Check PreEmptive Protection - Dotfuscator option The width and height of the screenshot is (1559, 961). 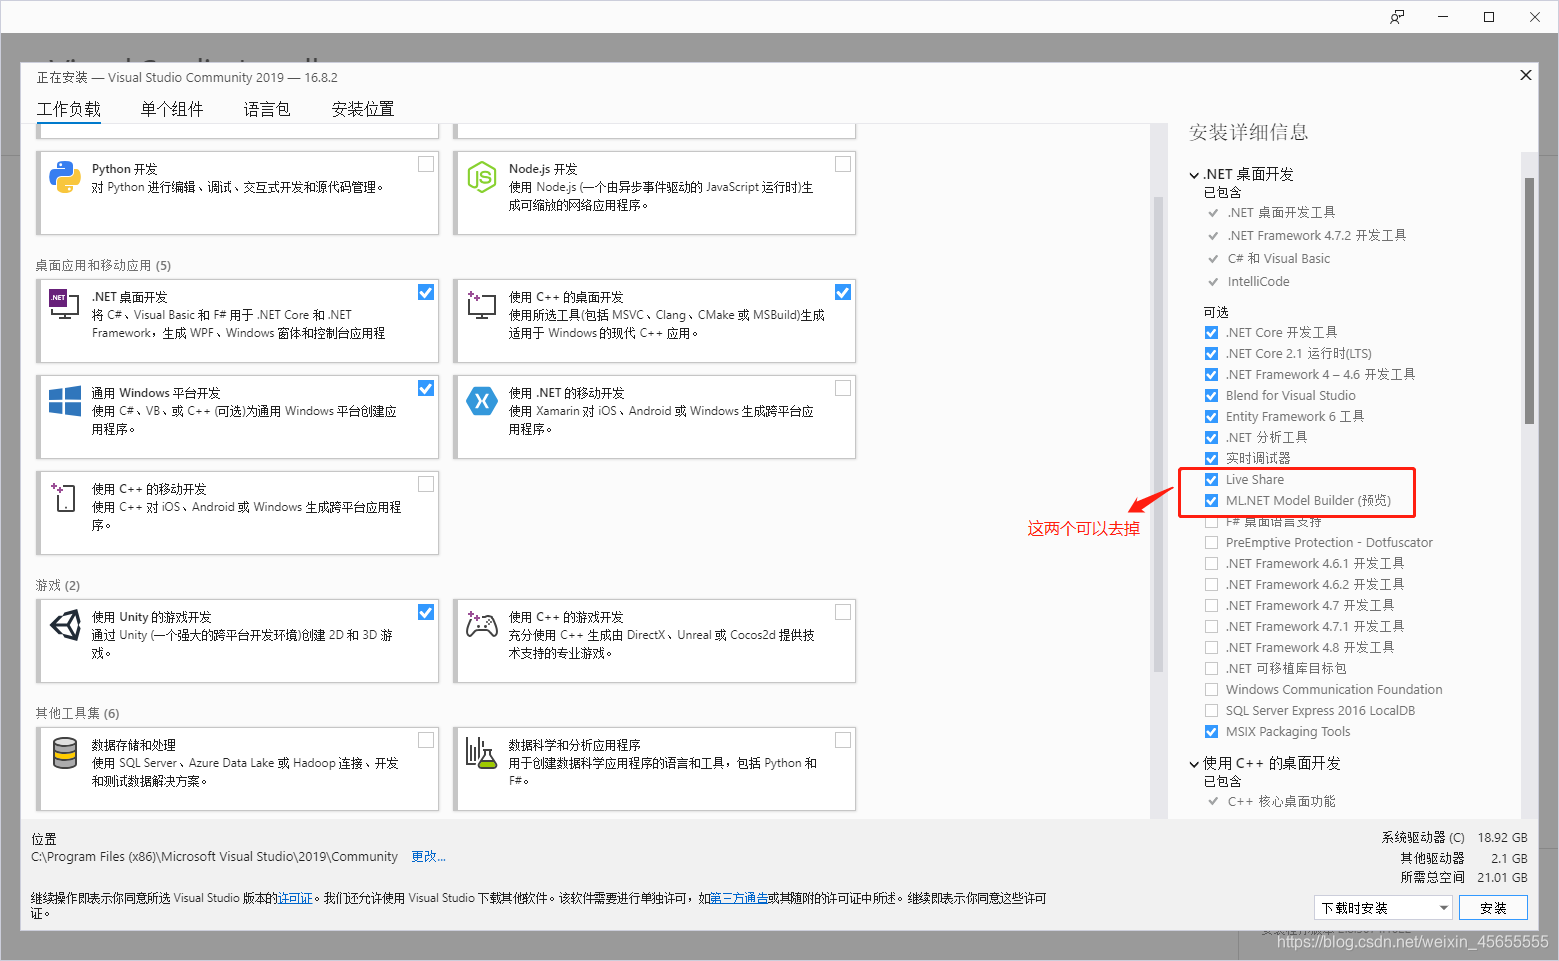tap(1211, 543)
